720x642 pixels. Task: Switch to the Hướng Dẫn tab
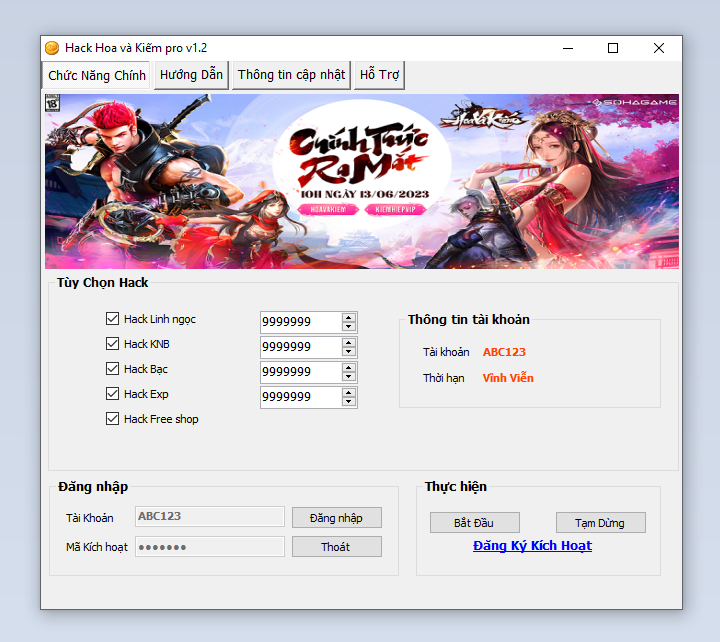point(191,75)
